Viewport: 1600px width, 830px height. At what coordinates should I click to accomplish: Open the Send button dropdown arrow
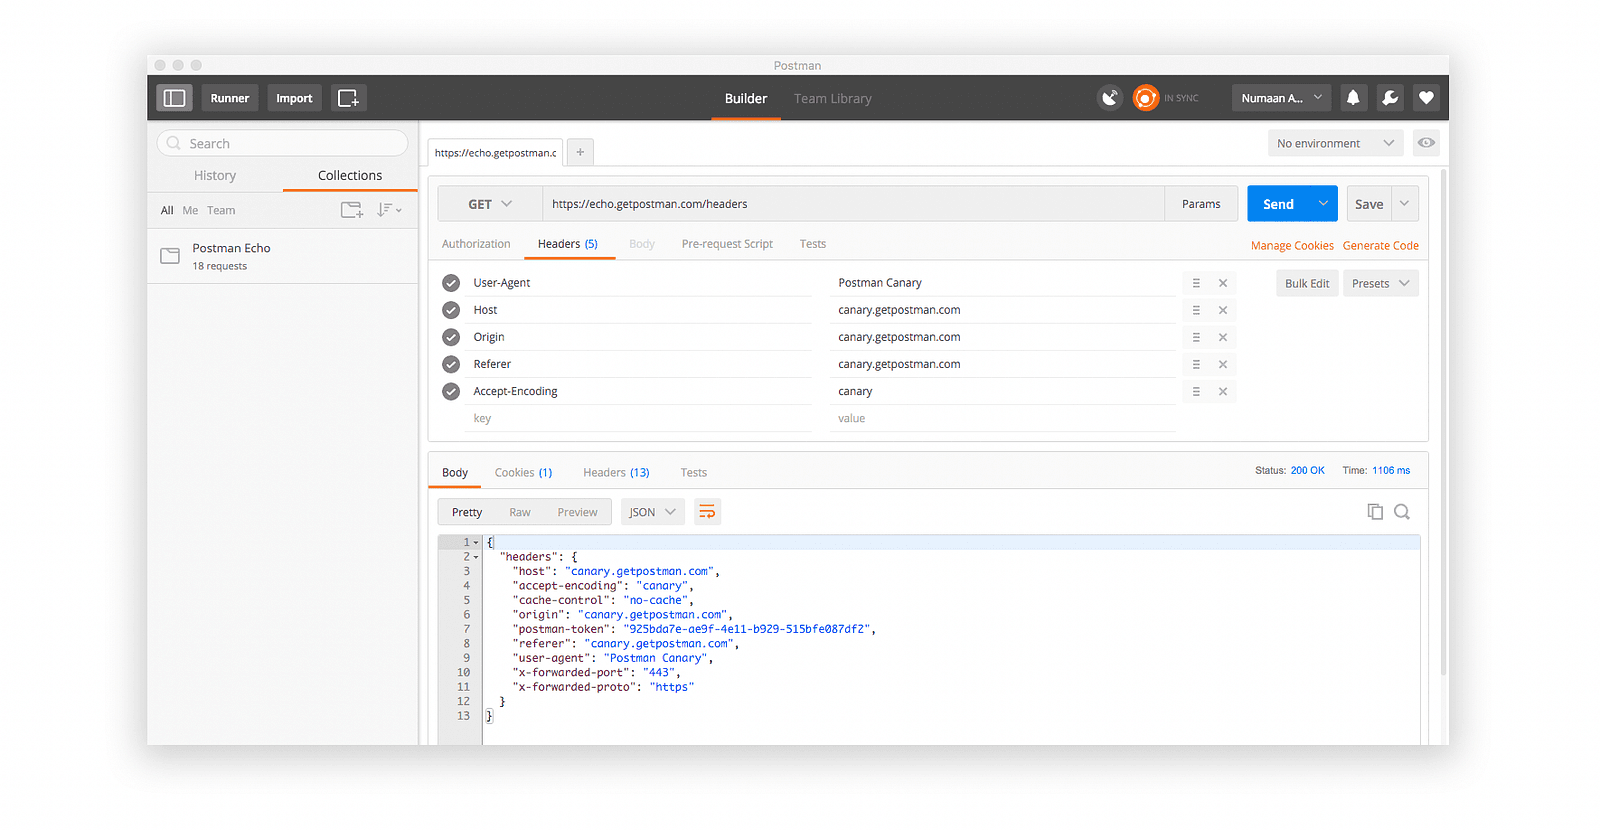pos(1323,204)
